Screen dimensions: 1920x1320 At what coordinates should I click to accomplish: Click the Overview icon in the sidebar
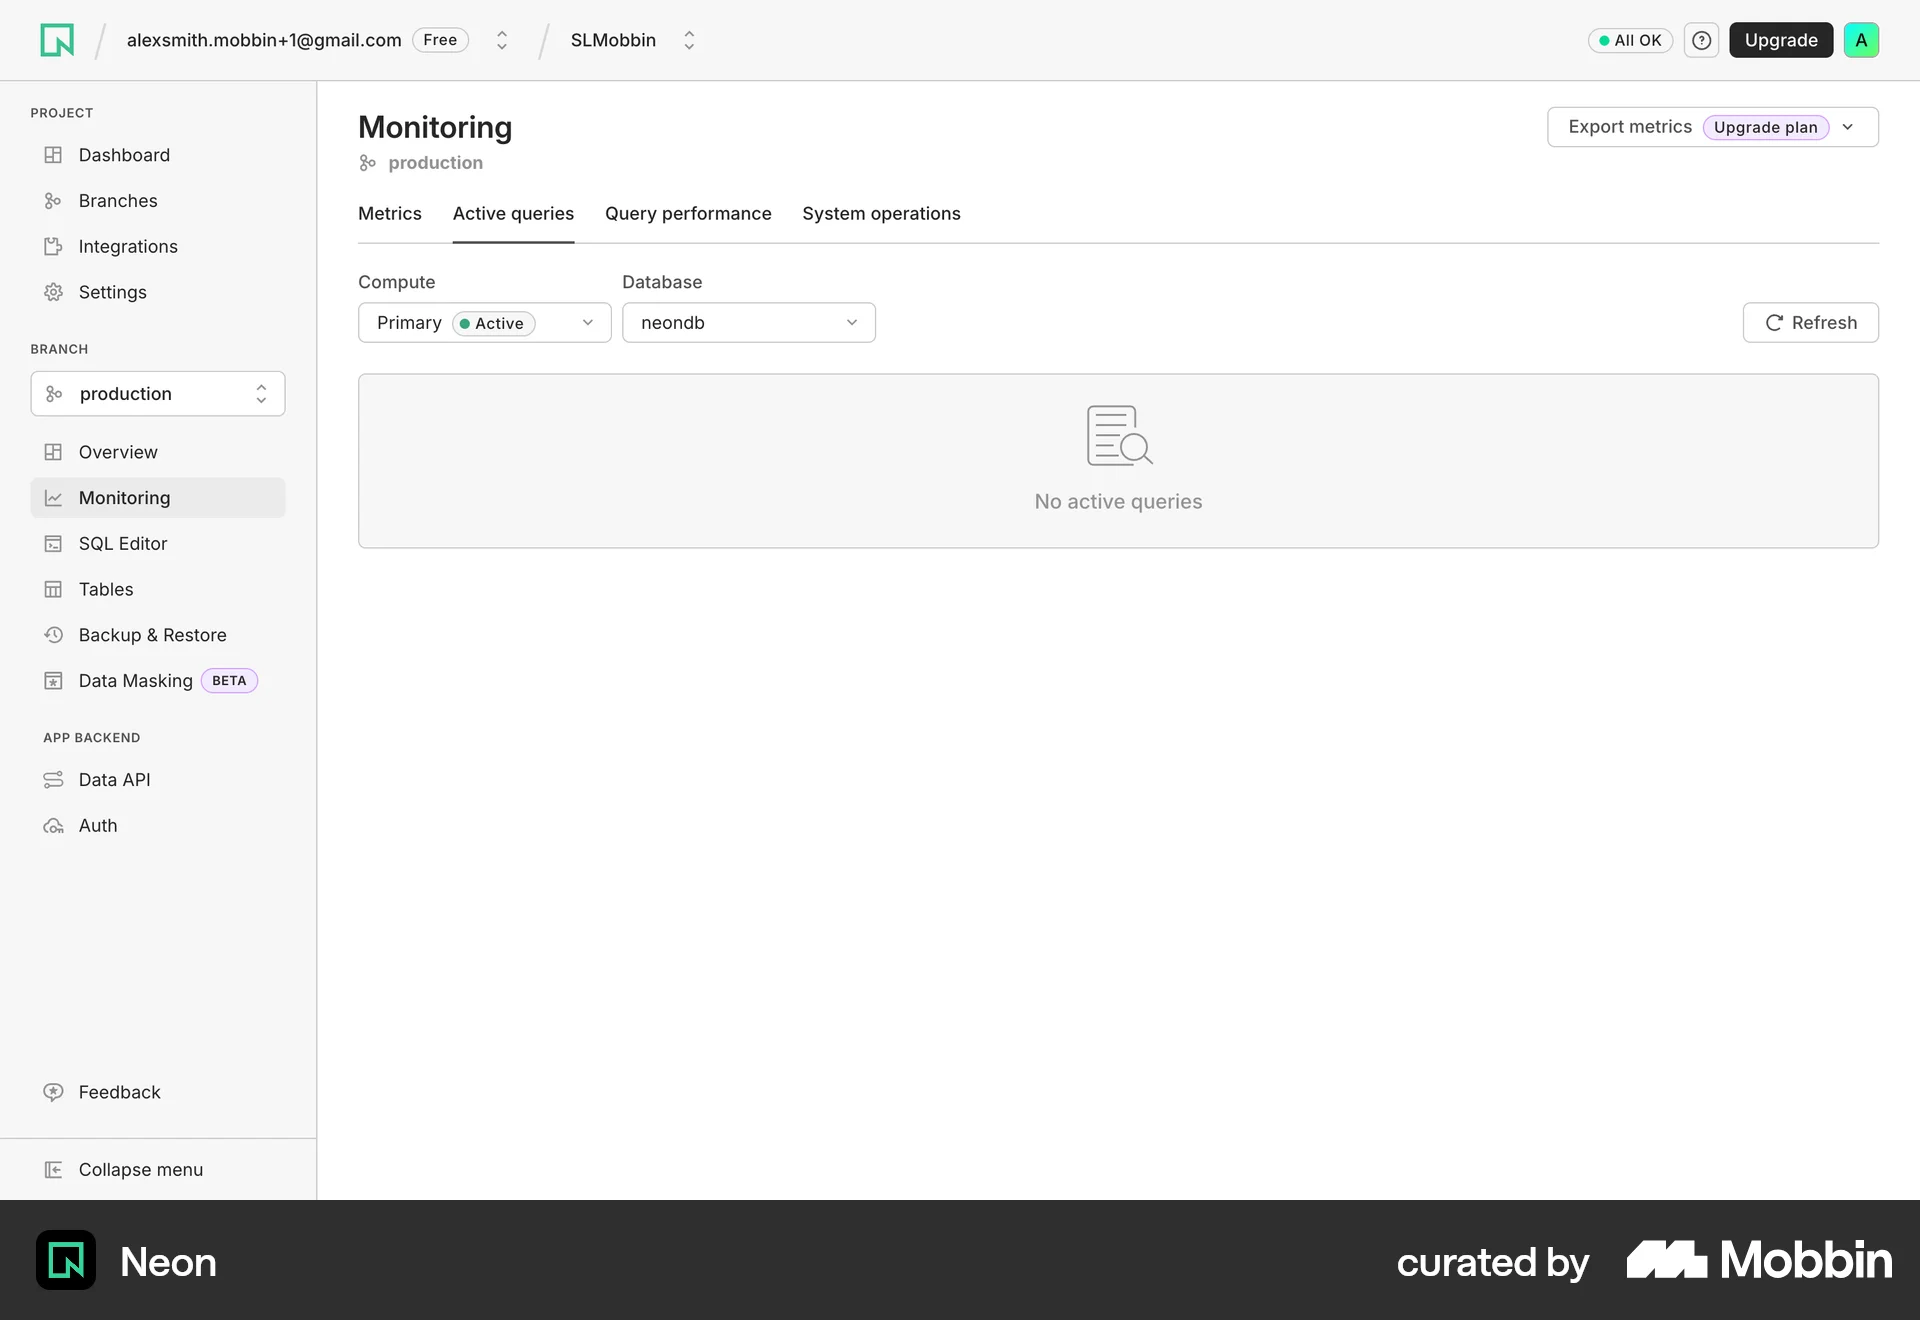click(x=53, y=452)
